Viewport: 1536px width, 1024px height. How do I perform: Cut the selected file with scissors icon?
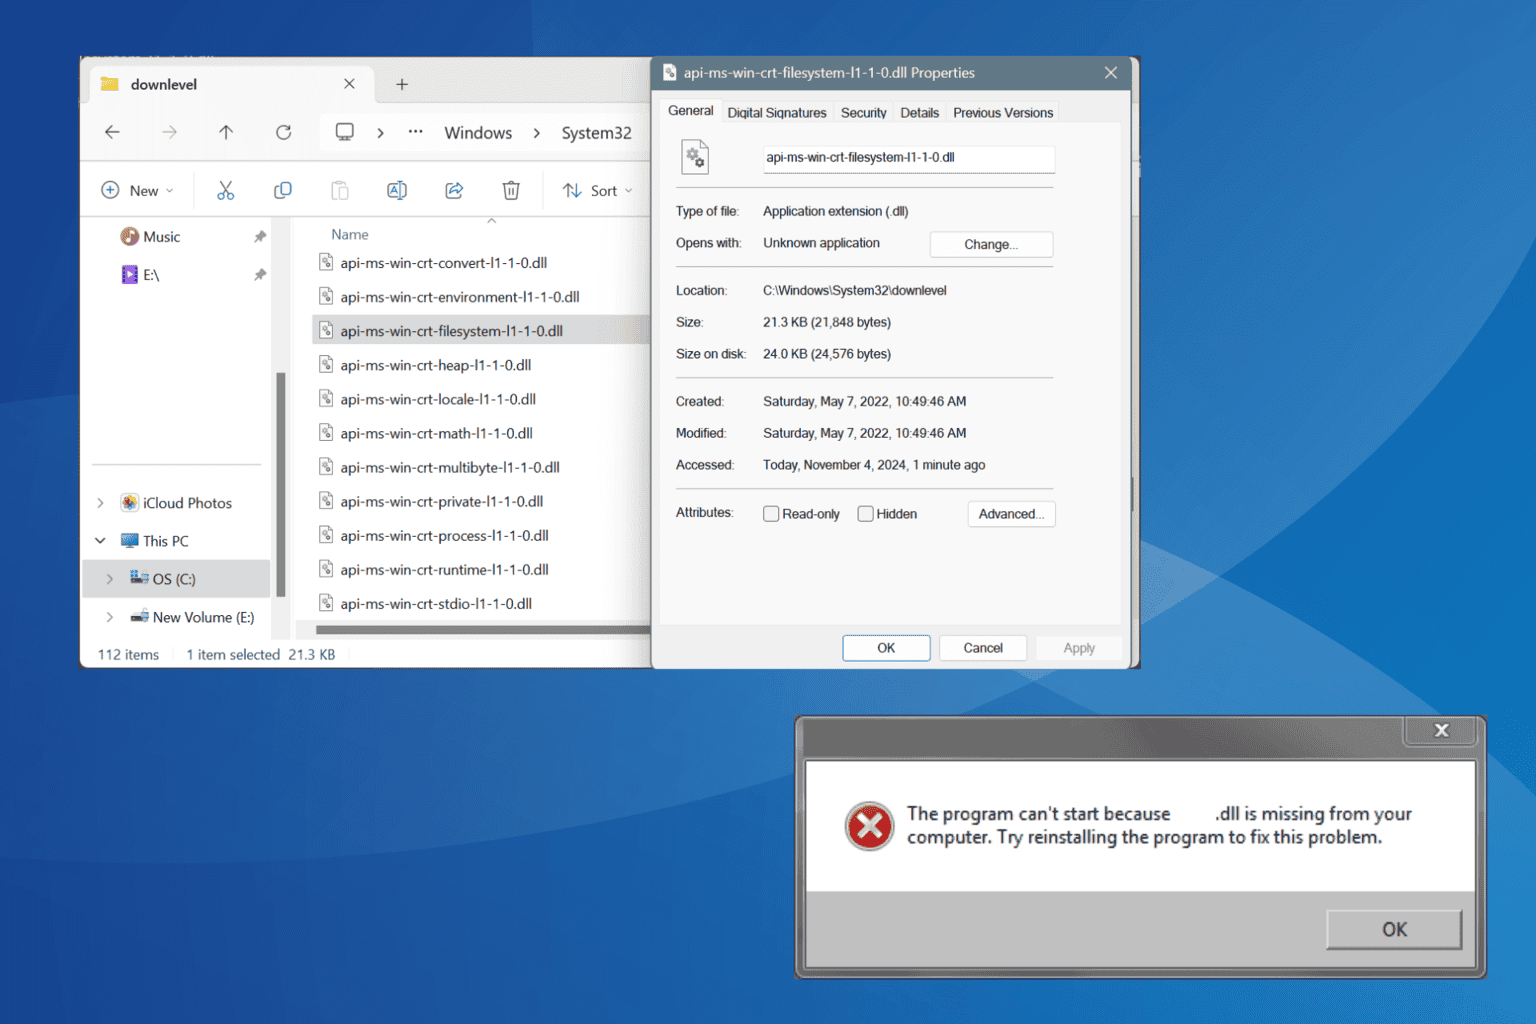click(x=226, y=190)
